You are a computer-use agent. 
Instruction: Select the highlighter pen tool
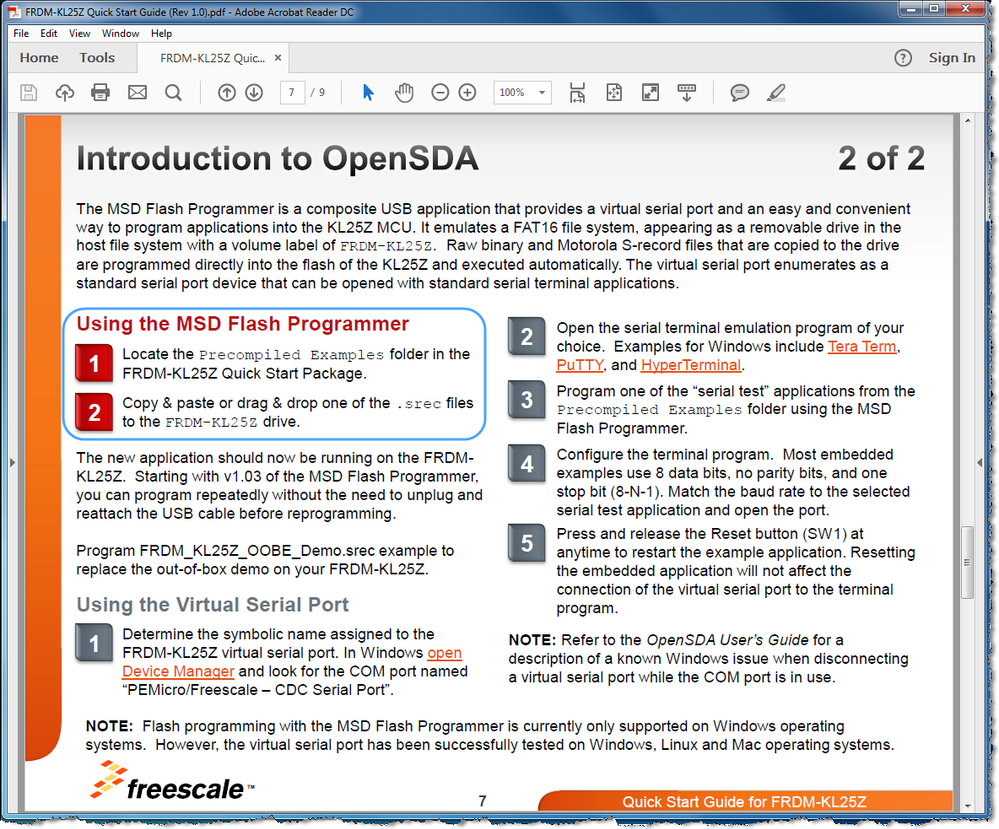coord(775,93)
